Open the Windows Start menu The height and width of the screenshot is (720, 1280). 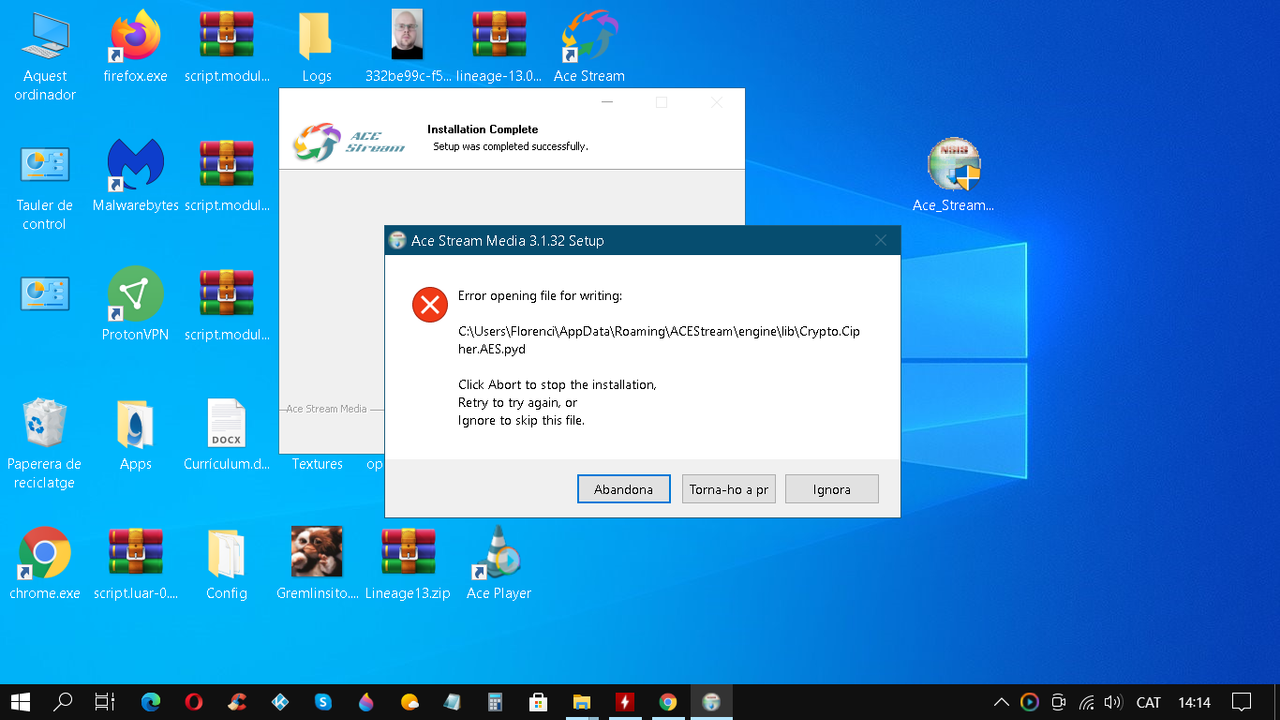pyautogui.click(x=19, y=702)
